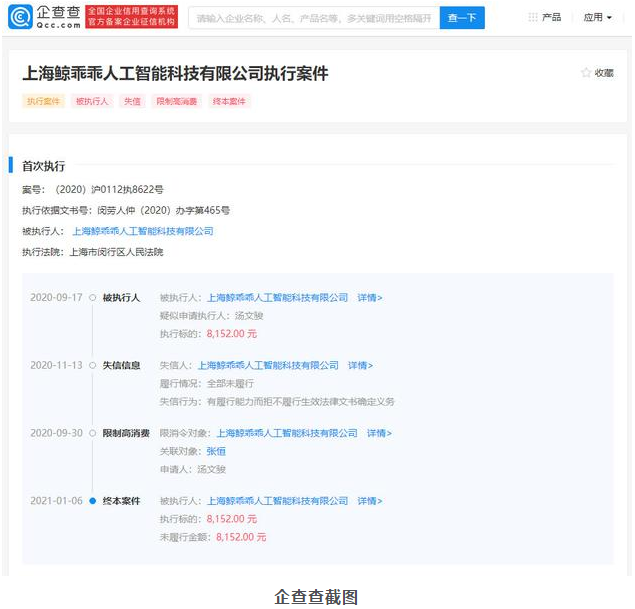This screenshot has width=635, height=609.
Task: Select the 执行案件 tag
Action: pos(43,101)
